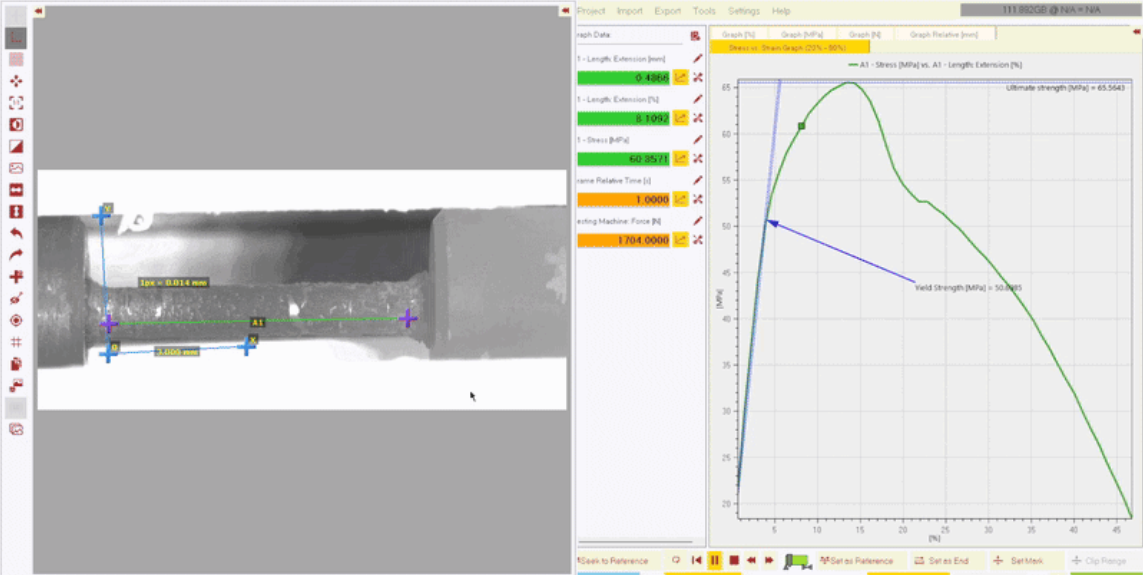Open the Export menu
The height and width of the screenshot is (575, 1143).
pos(667,11)
